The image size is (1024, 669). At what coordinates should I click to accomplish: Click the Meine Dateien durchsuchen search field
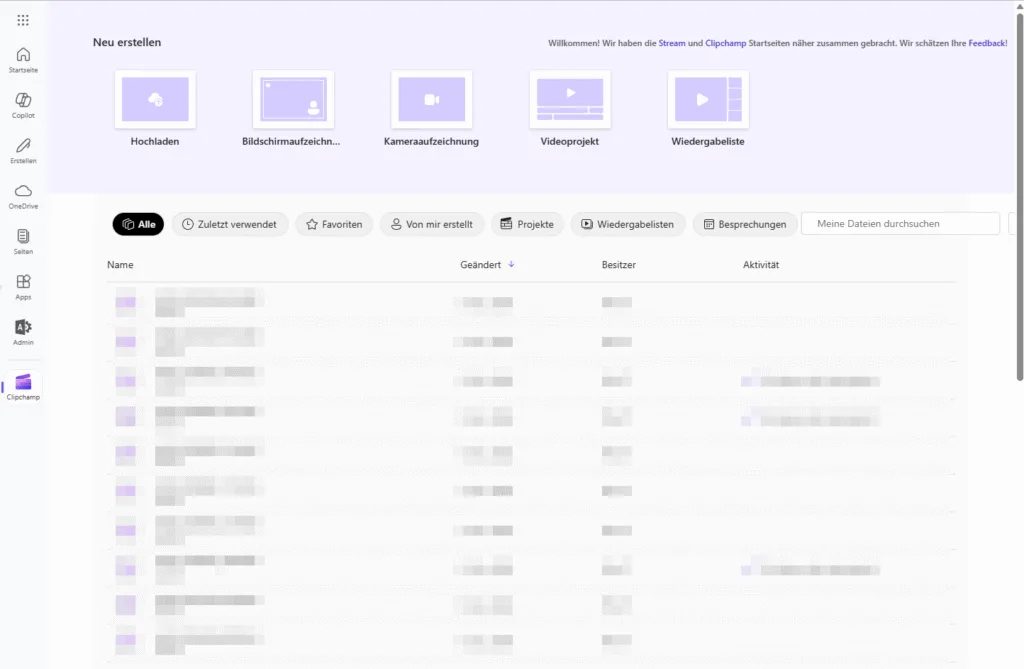tap(900, 224)
